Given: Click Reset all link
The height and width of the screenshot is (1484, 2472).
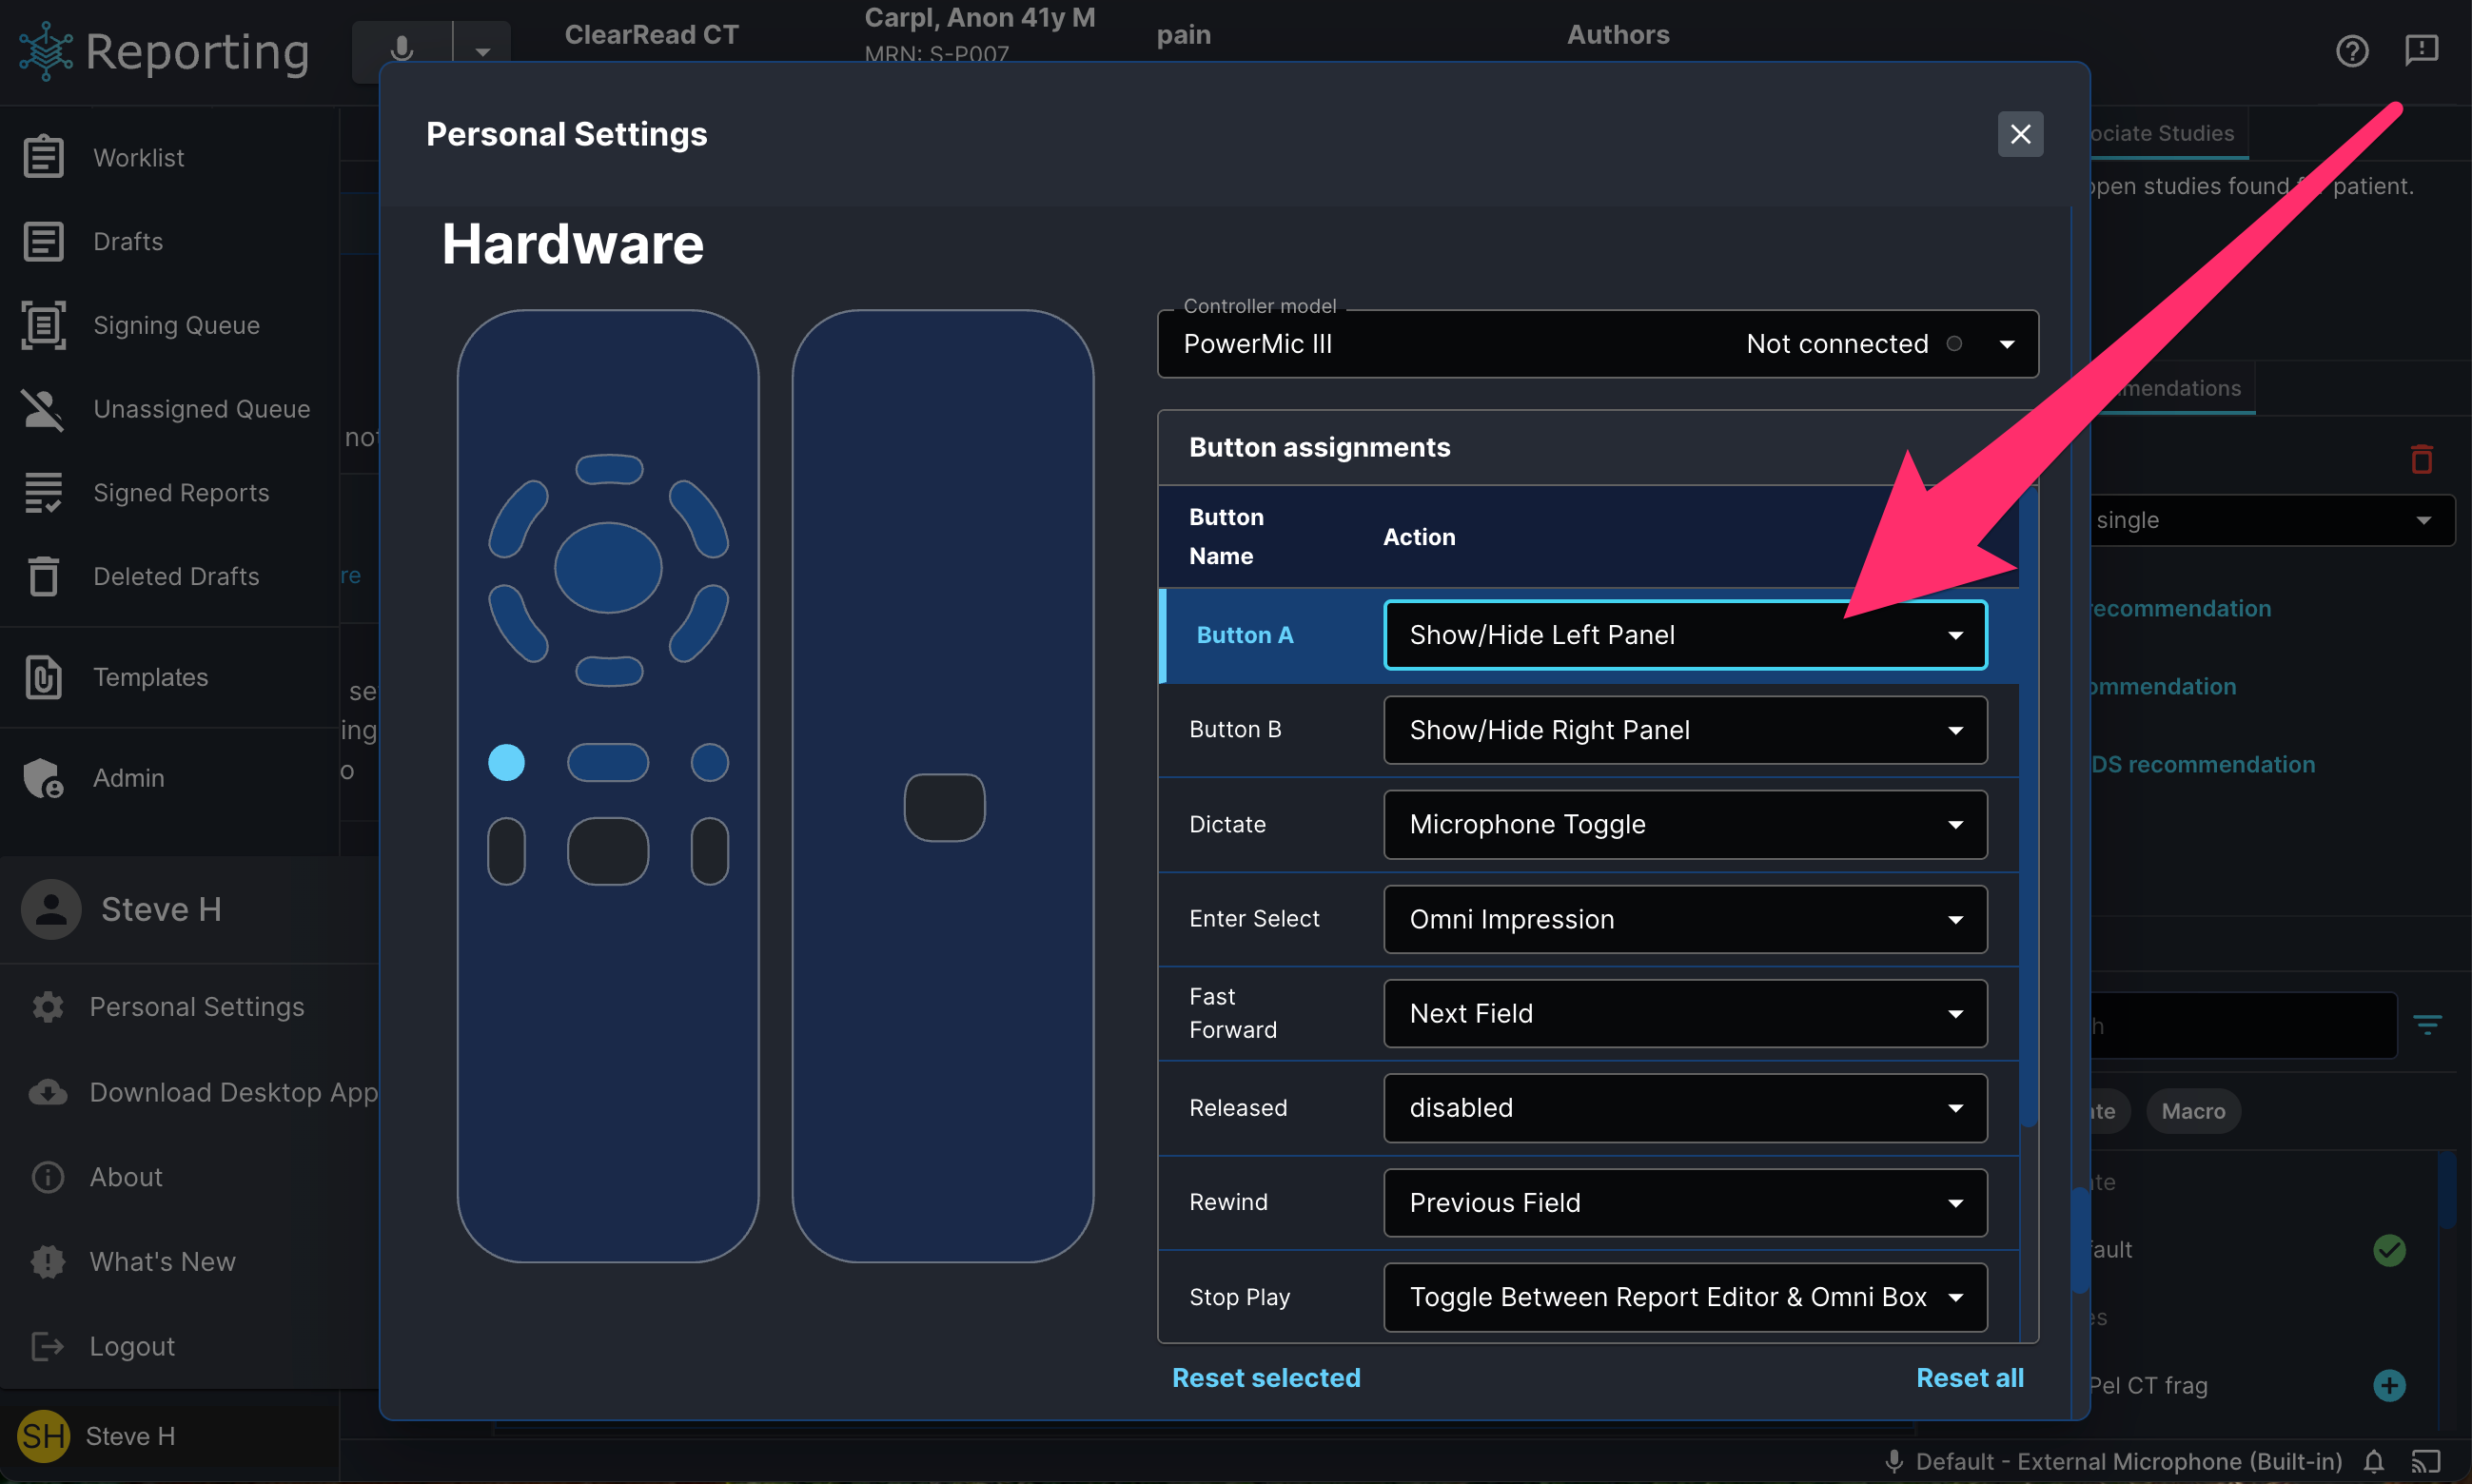Looking at the screenshot, I should pos(1969,1378).
